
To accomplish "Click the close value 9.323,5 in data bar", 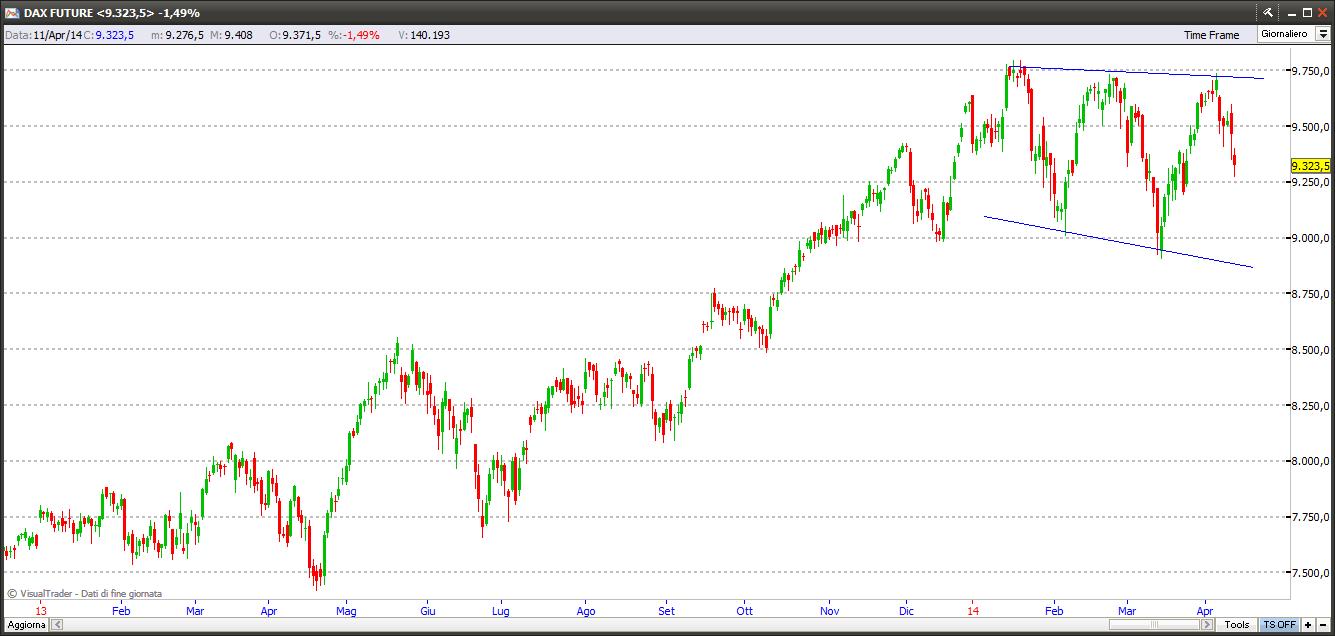I will tap(115, 35).
